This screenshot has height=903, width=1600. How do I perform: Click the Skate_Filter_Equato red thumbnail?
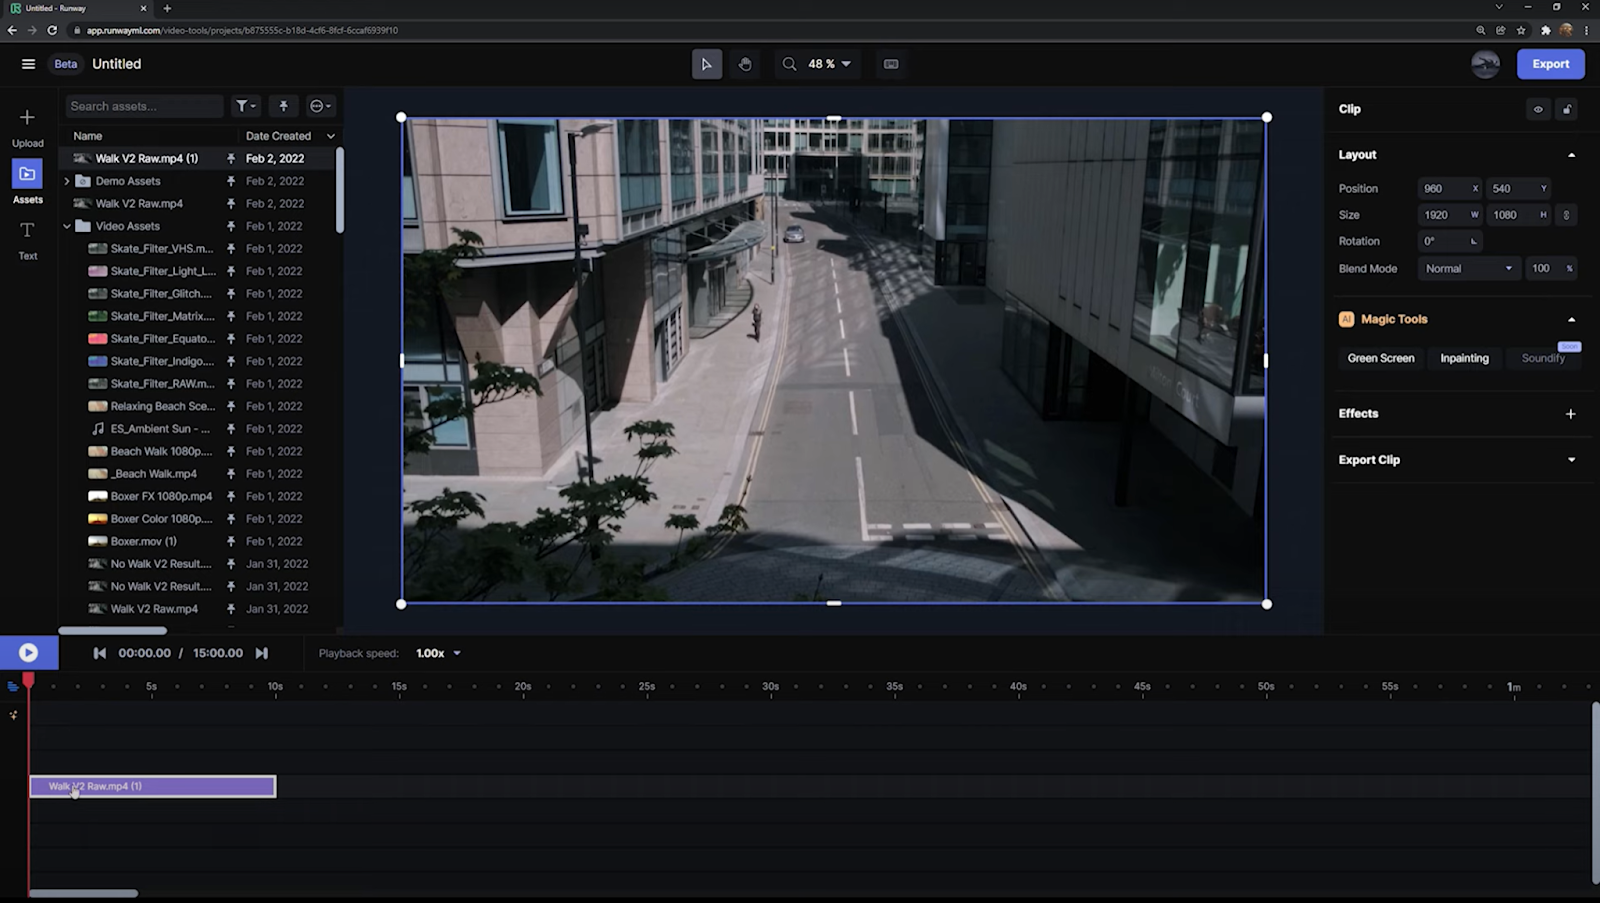point(97,339)
